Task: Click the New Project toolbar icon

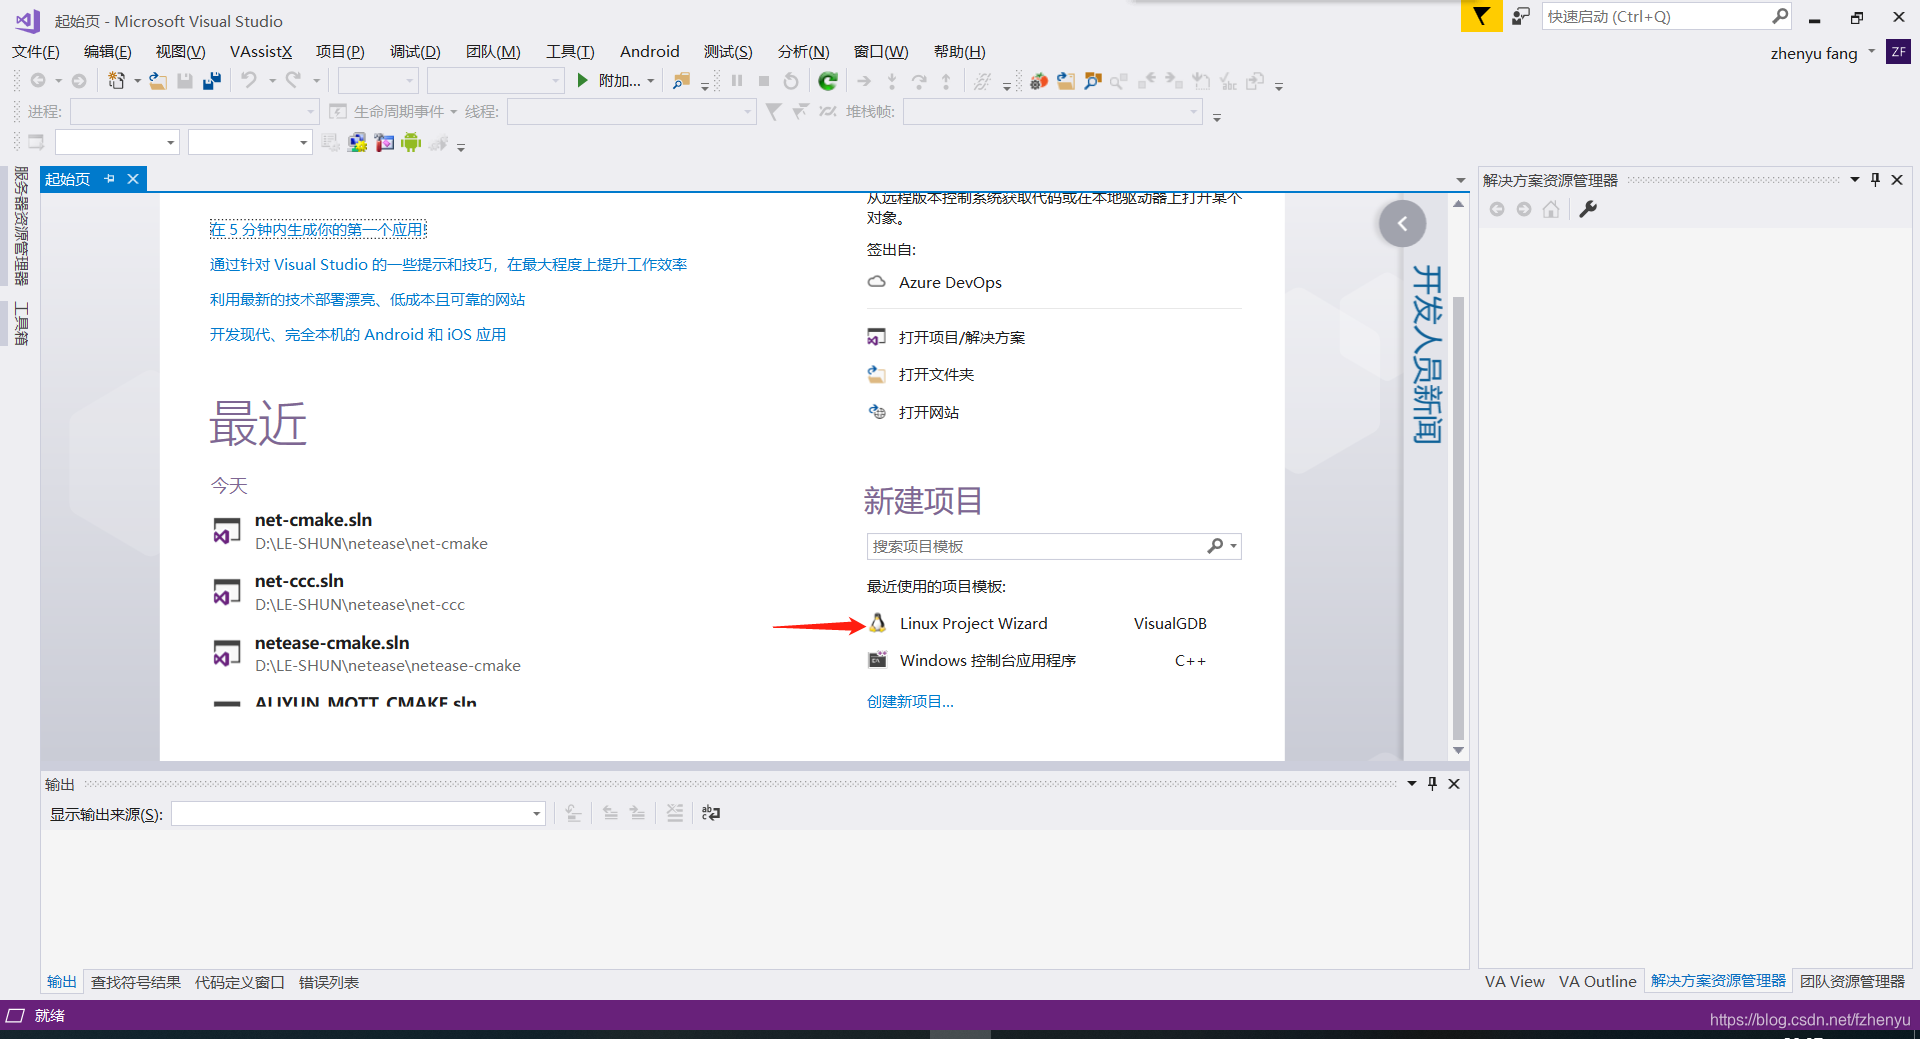Action: click(x=117, y=81)
